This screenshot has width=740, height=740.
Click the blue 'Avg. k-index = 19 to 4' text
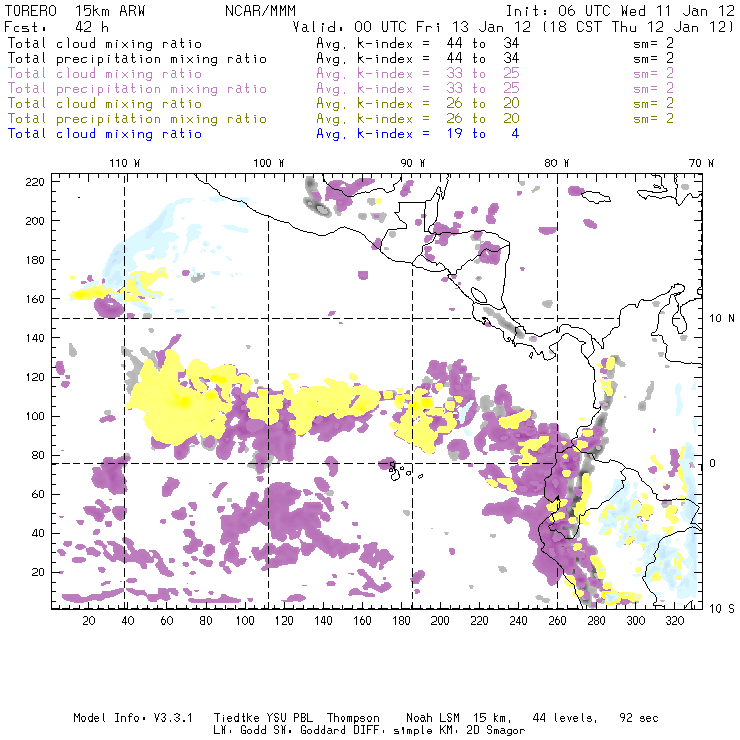(418, 134)
